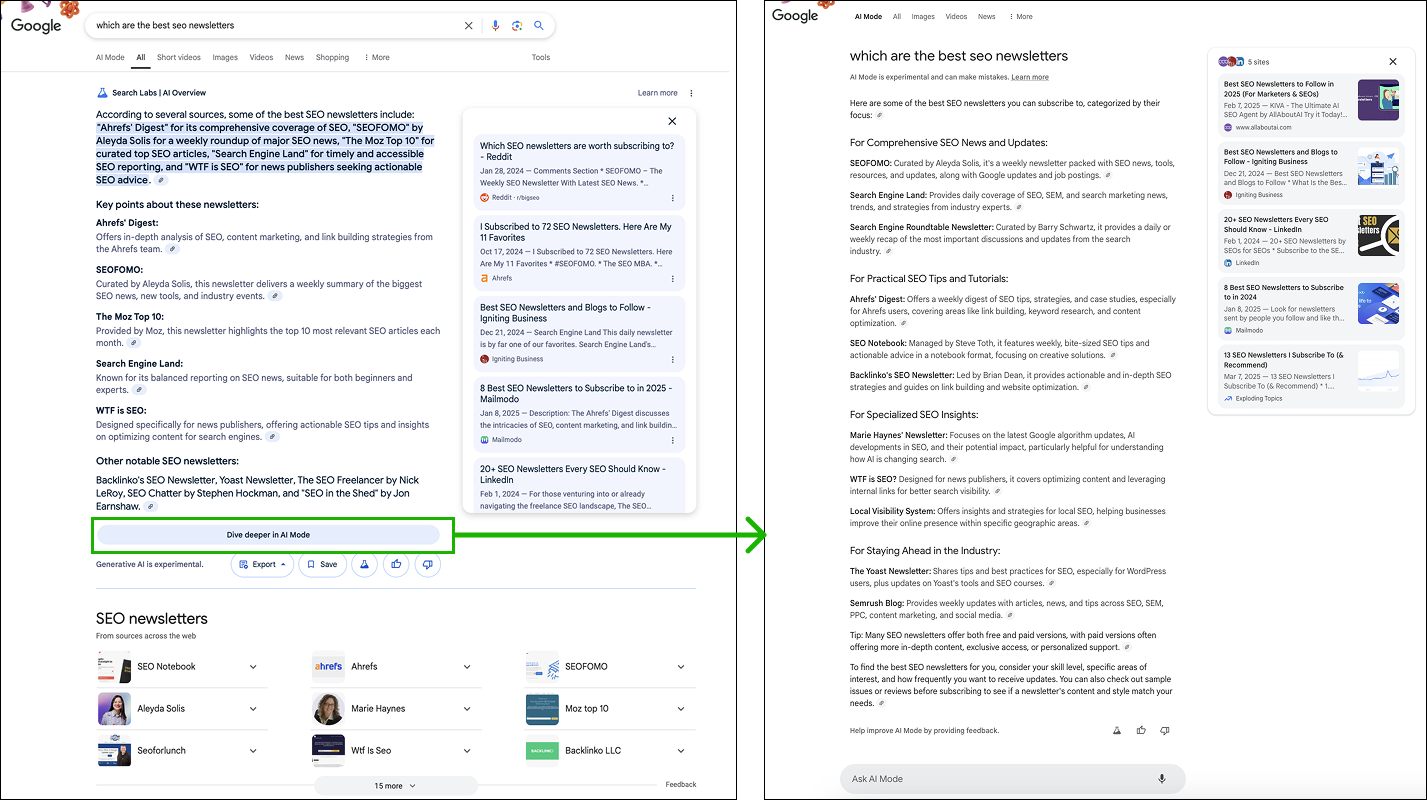Viewport: 1427px width, 800px height.
Task: Select the News tab in AI Mode header
Action: coord(987,17)
